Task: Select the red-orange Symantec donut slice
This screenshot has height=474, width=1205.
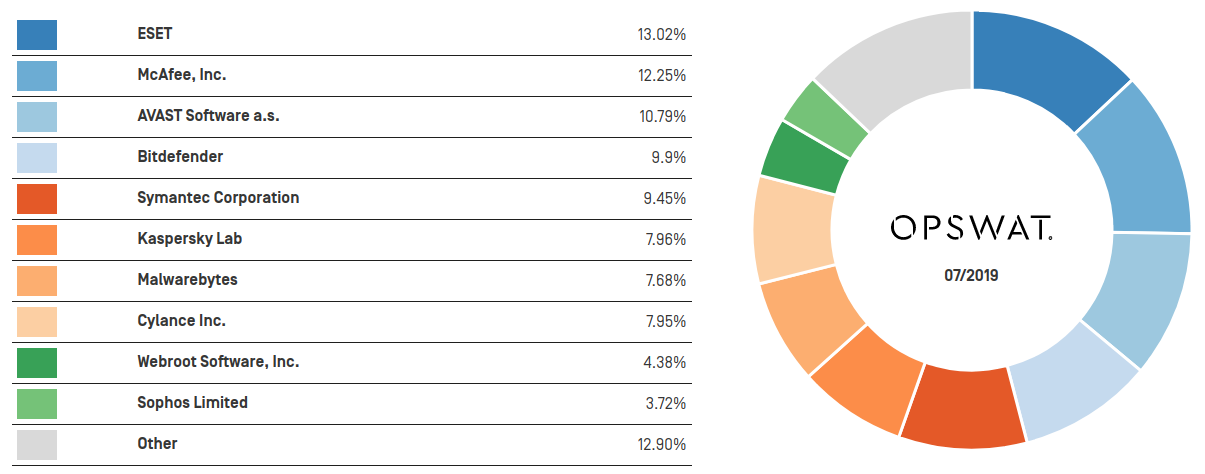Action: (963, 405)
